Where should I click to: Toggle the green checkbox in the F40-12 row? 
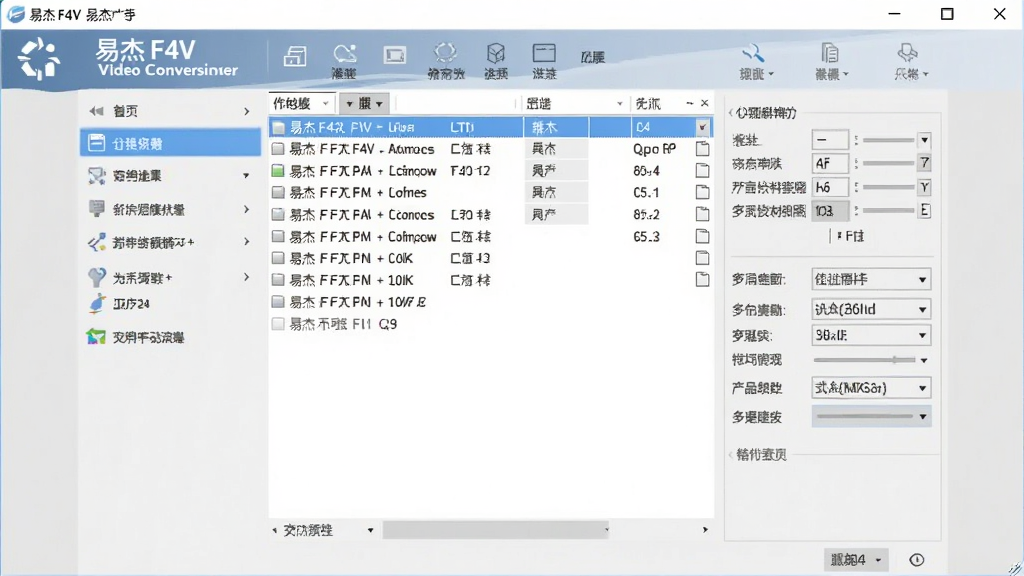pos(278,171)
